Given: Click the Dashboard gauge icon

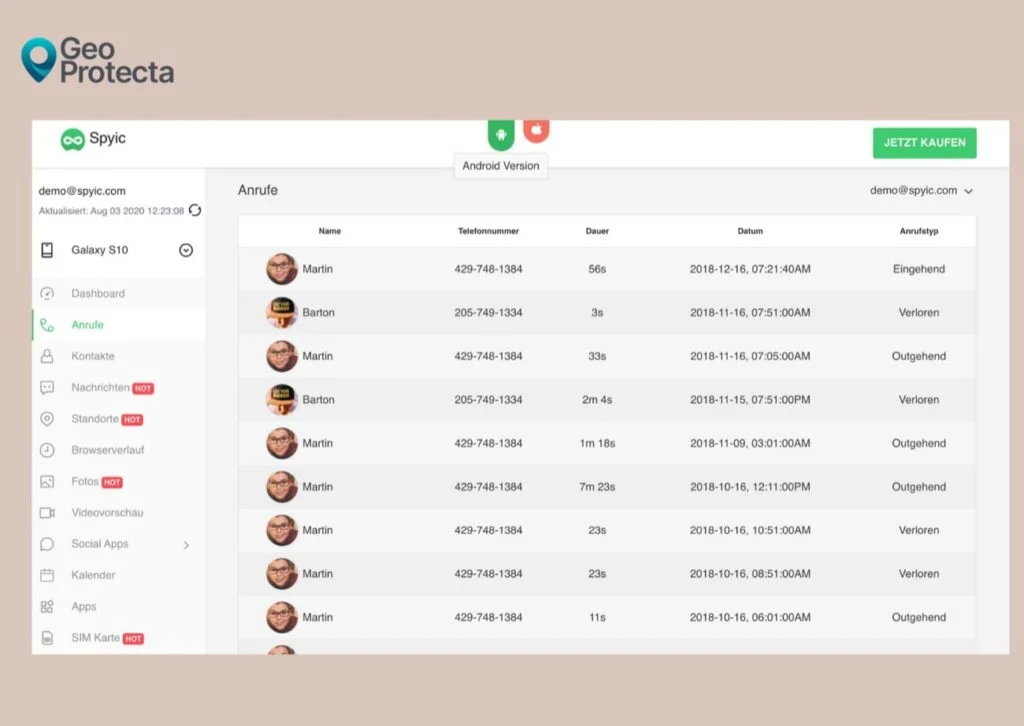Looking at the screenshot, I should coord(47,293).
